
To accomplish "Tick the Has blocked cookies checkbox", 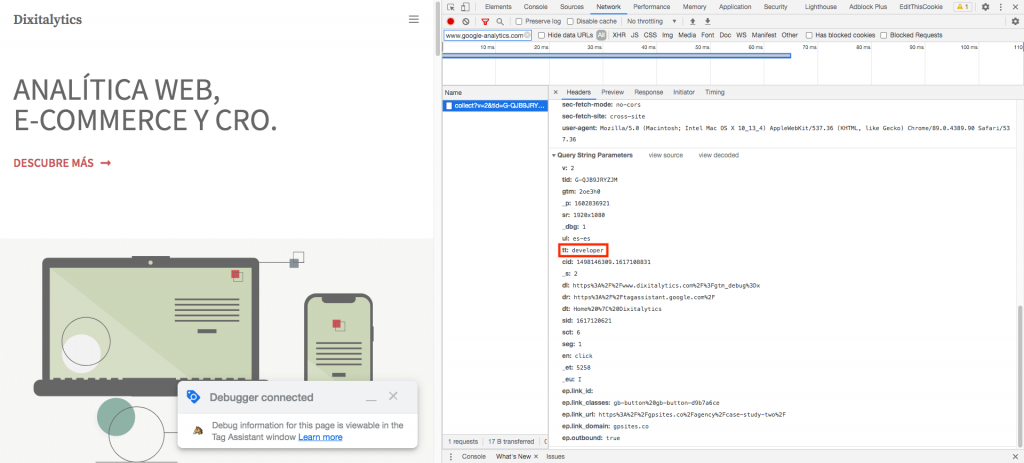I will tap(810, 35).
